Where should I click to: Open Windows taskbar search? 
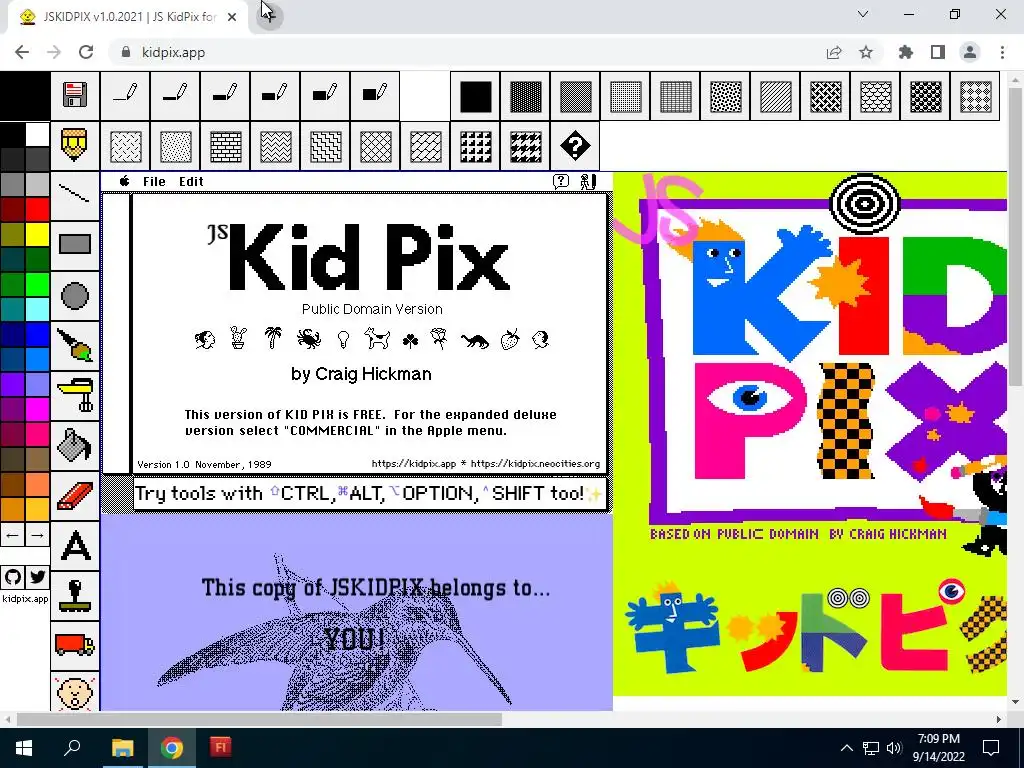pyautogui.click(x=72, y=748)
